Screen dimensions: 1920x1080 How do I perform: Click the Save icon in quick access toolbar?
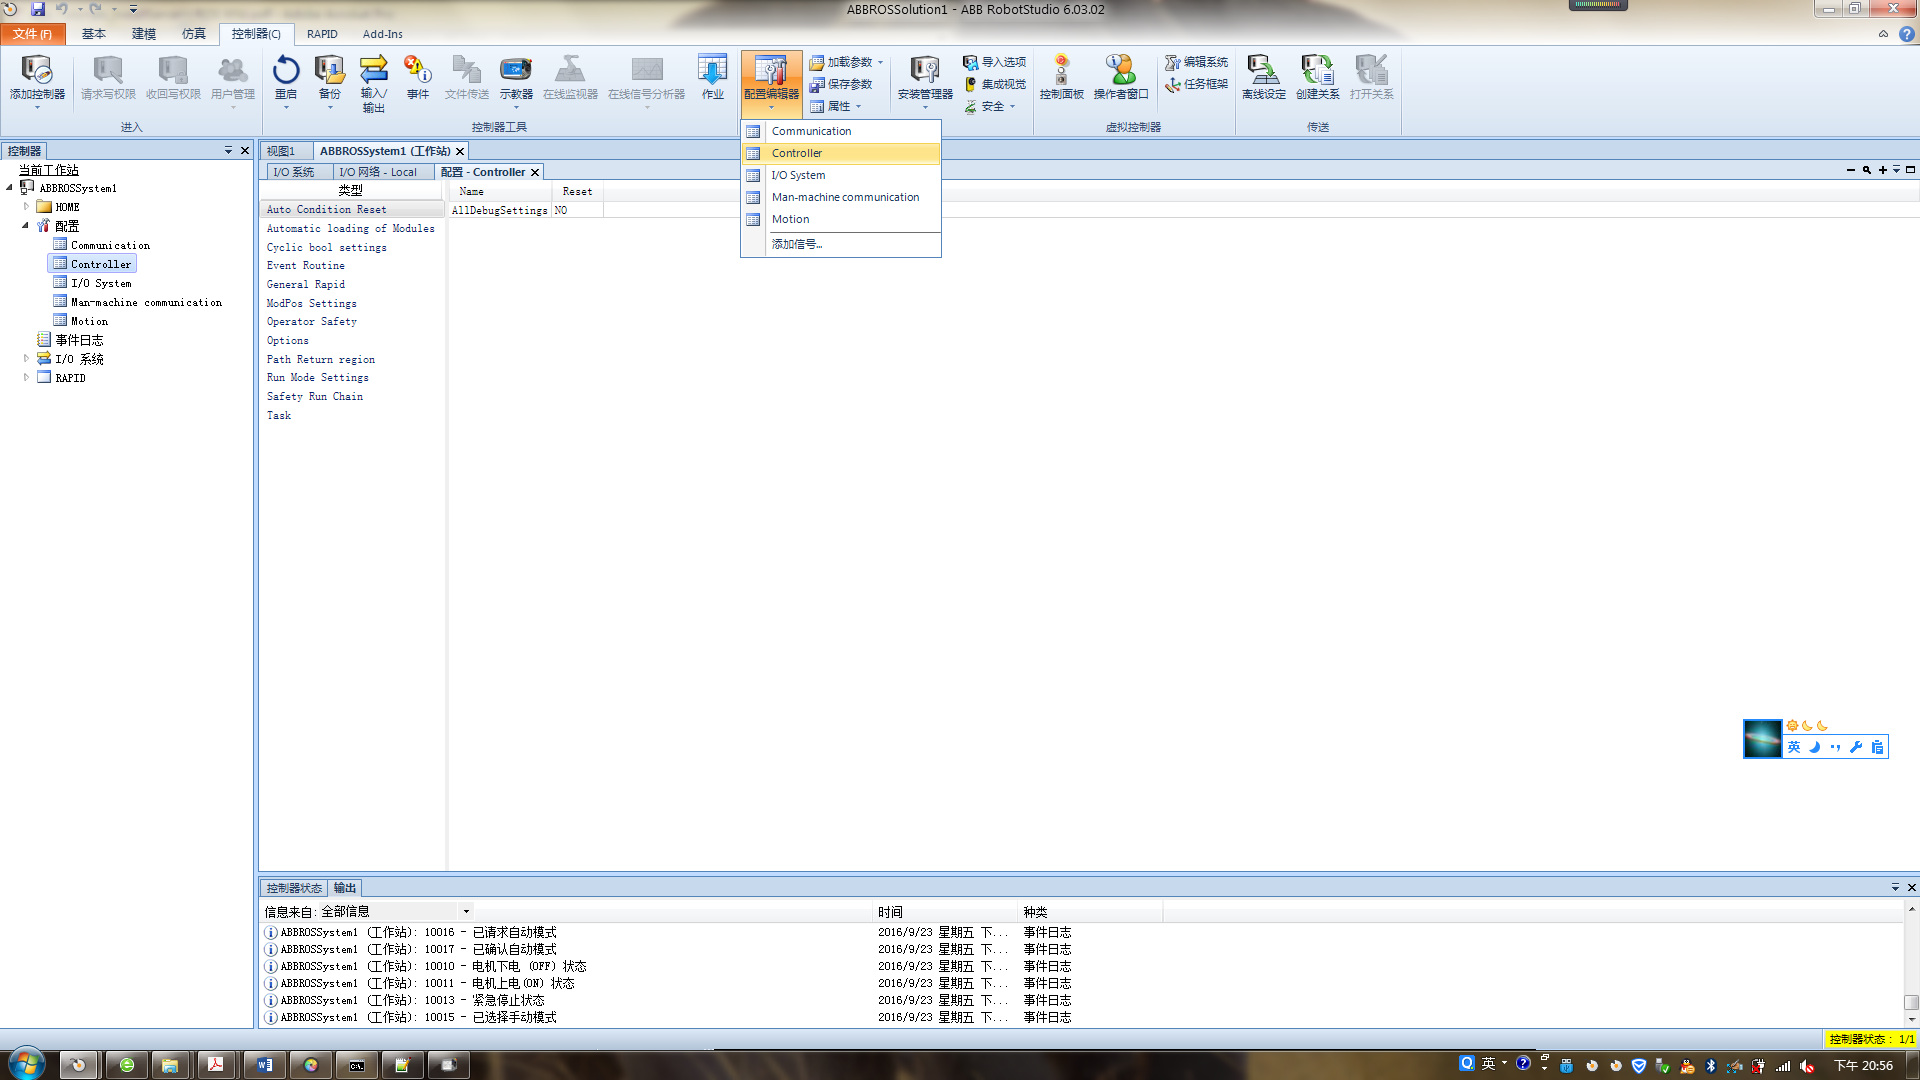tap(37, 9)
